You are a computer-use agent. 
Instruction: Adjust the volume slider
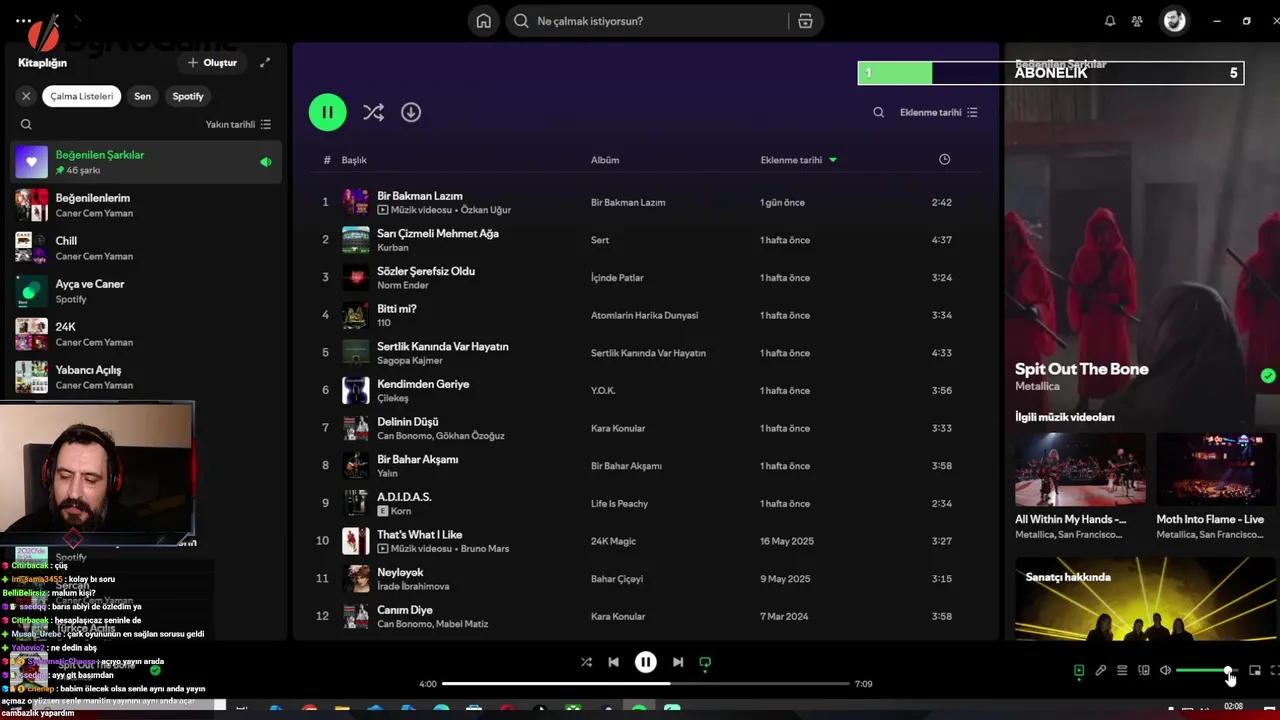[1207, 670]
